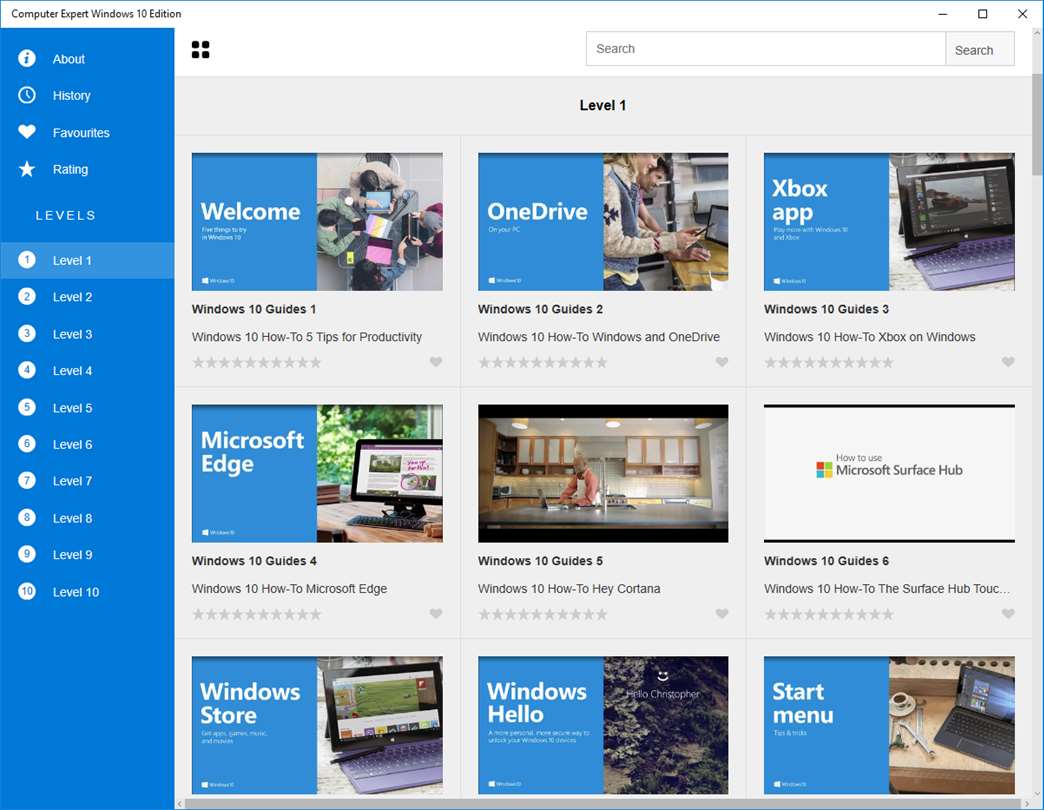Click the Level 8 number badge
1044x810 pixels.
[27, 517]
